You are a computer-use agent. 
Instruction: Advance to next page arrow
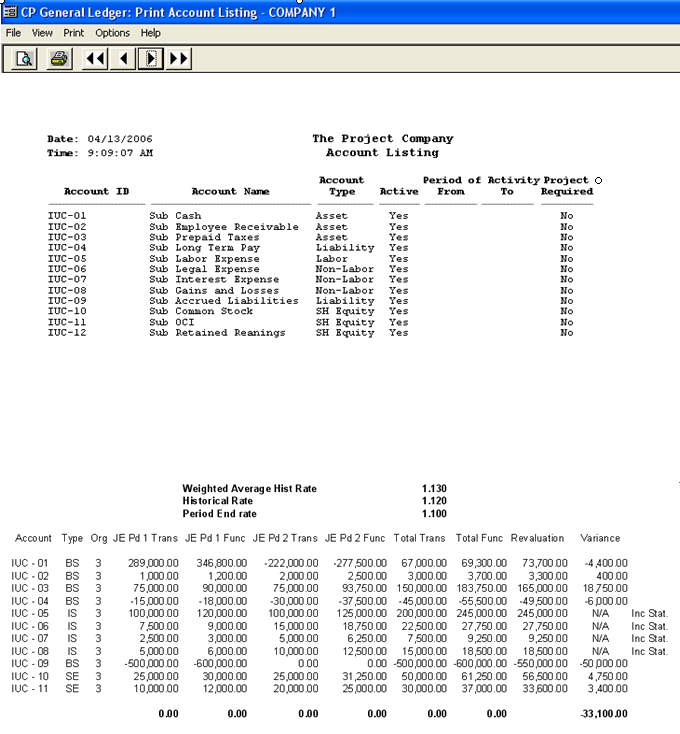(x=151, y=59)
